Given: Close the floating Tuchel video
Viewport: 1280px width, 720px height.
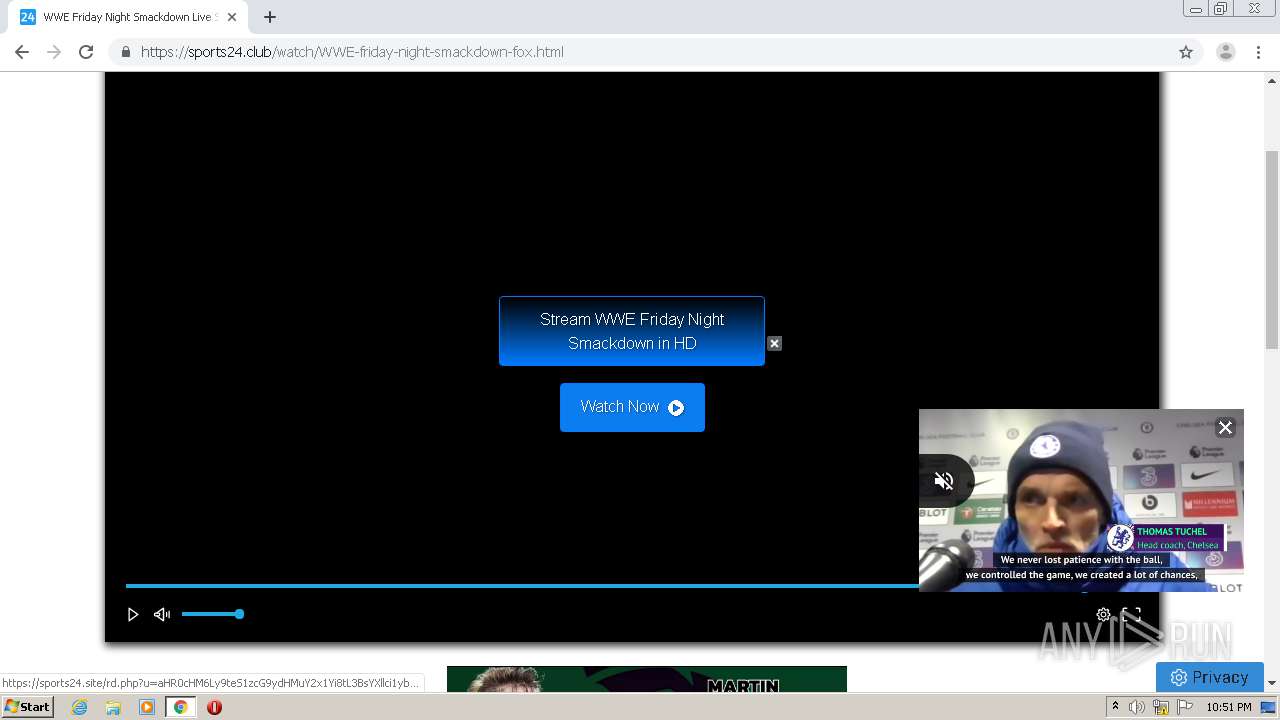Looking at the screenshot, I should coord(1225,427).
